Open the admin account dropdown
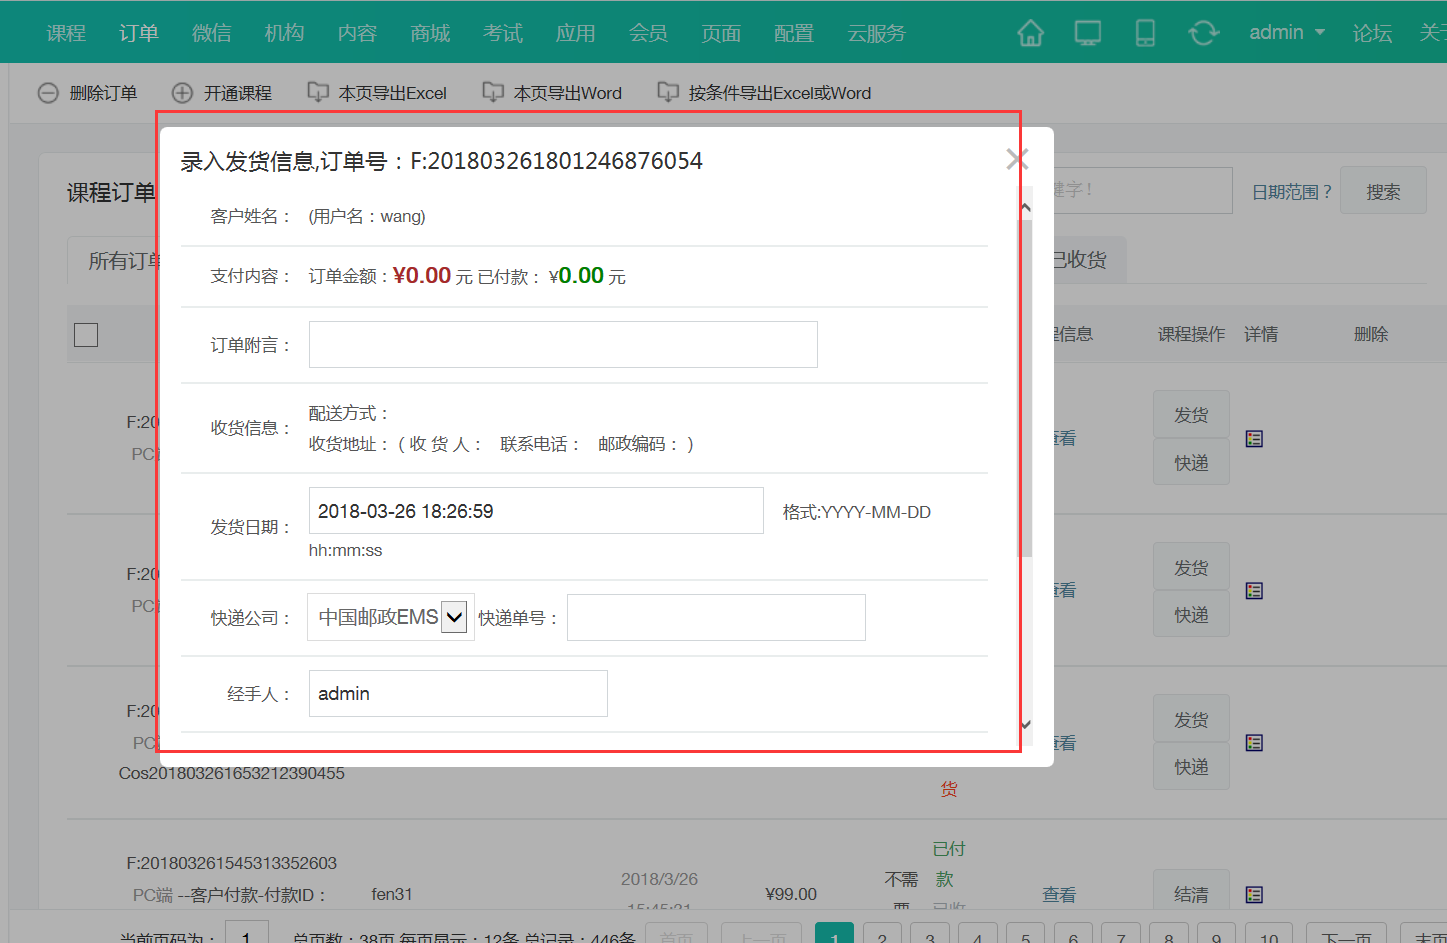This screenshot has height=943, width=1447. coord(1286,32)
